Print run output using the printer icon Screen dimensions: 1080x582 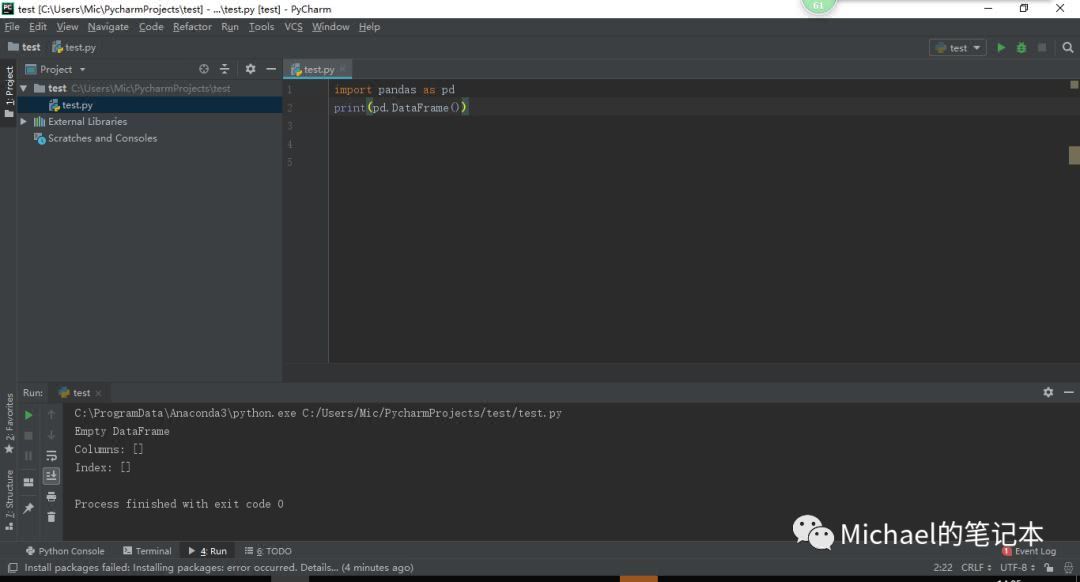click(x=51, y=497)
